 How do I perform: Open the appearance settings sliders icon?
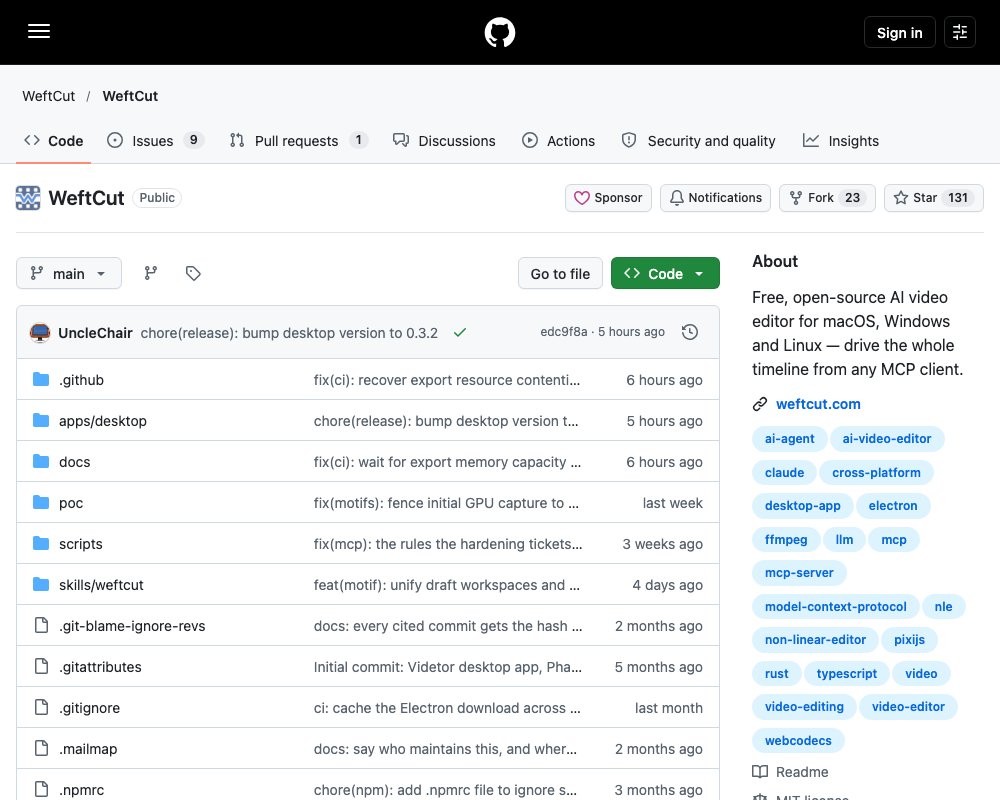960,32
